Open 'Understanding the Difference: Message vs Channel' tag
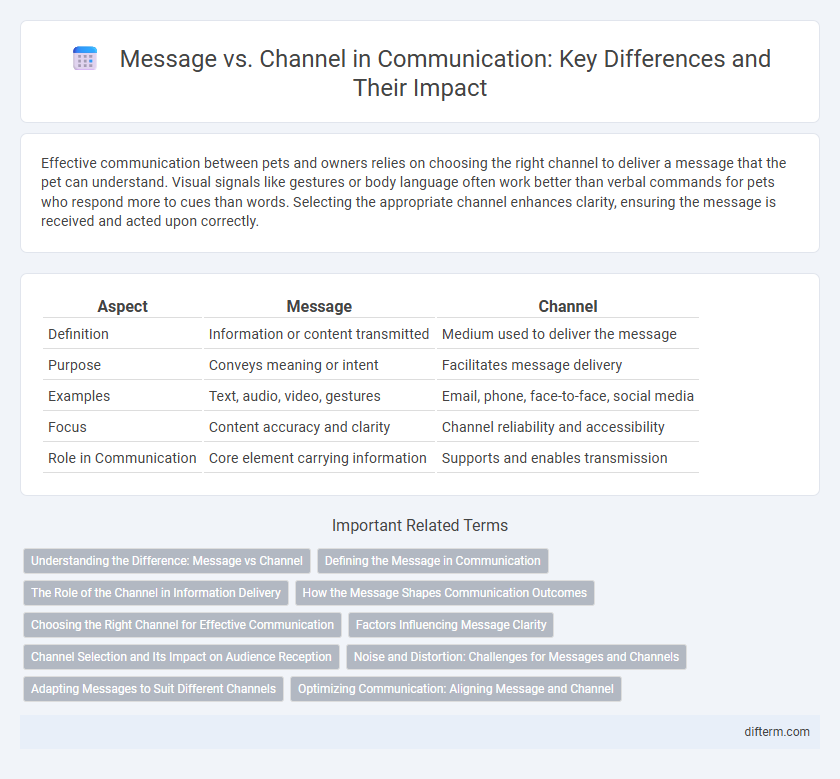840x779 pixels. click(x=167, y=561)
